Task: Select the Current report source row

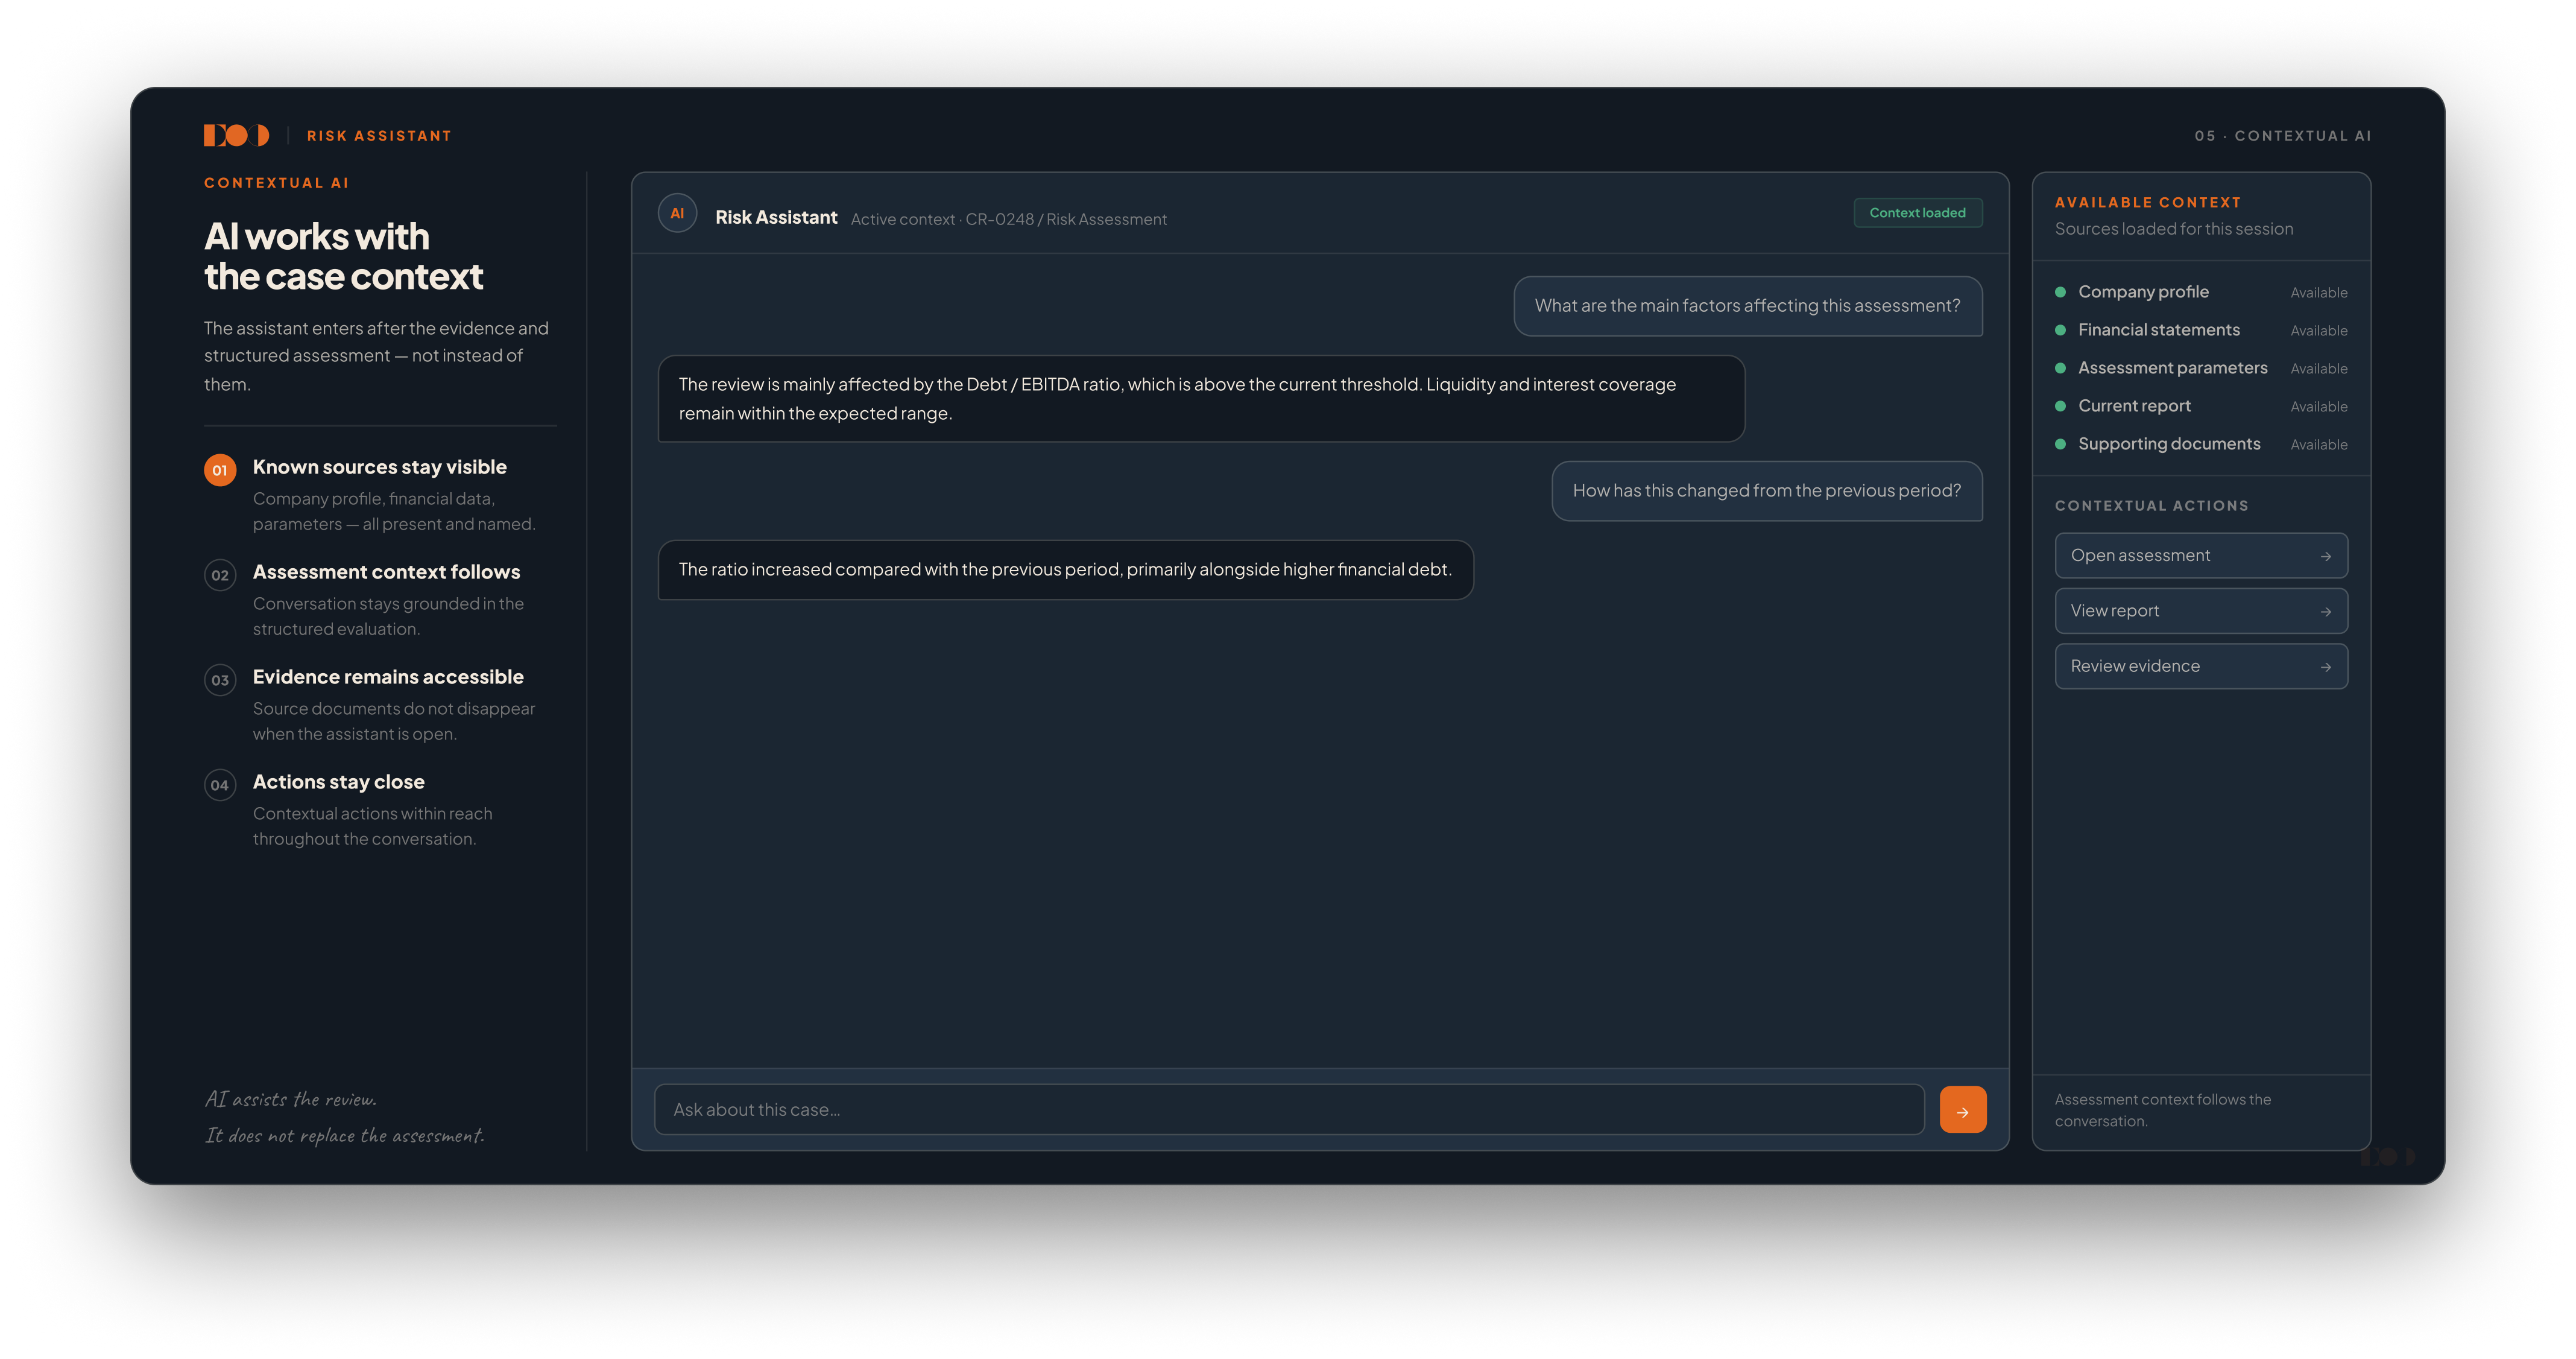Action: point(2200,406)
